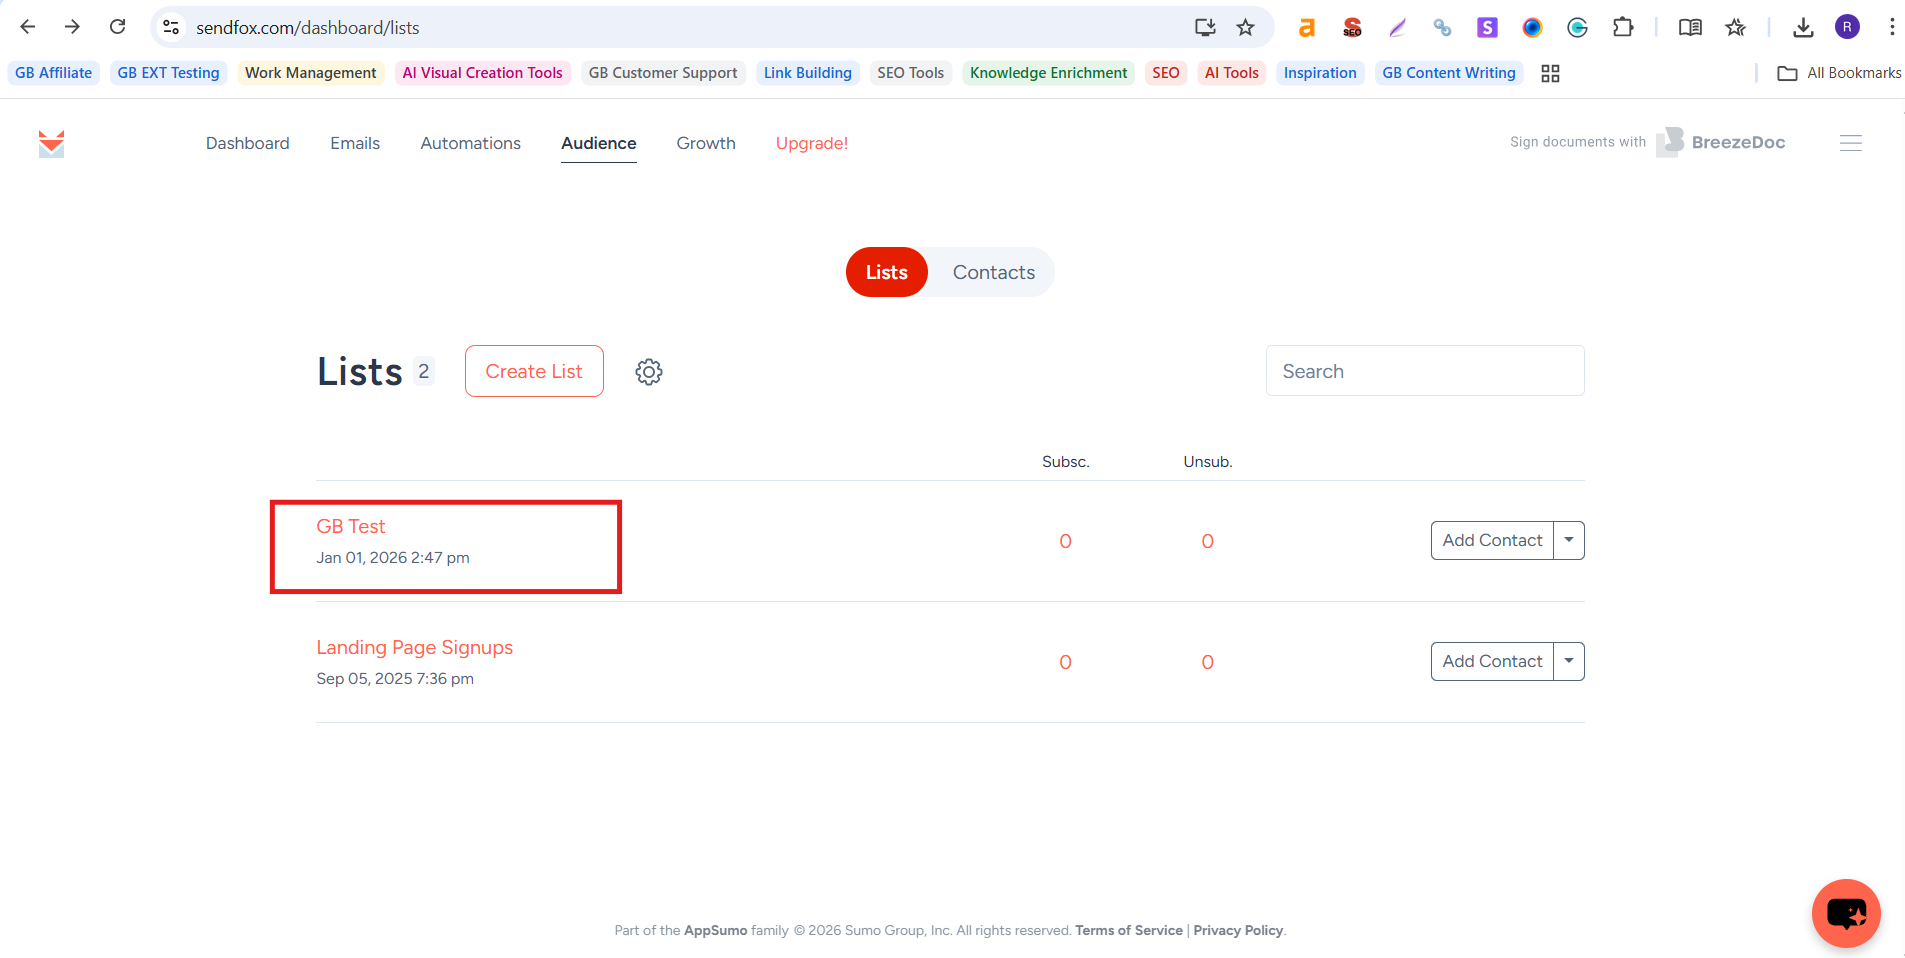1905x958 pixels.
Task: Expand the dropdown arrow beside GB Test's Add Contact
Action: click(x=1569, y=541)
